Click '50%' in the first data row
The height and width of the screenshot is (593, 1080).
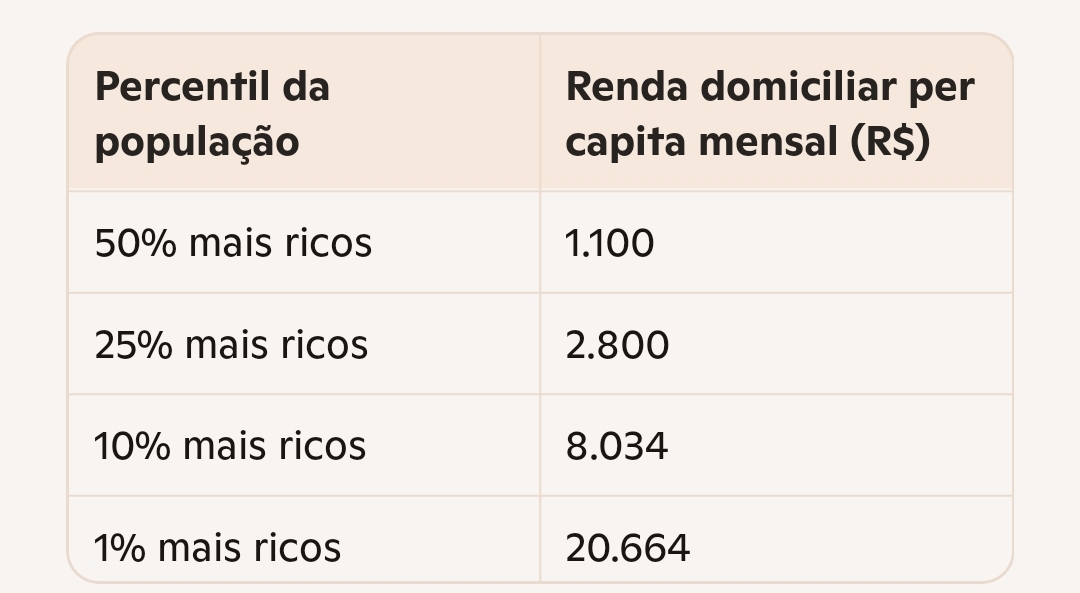pyautogui.click(x=136, y=243)
